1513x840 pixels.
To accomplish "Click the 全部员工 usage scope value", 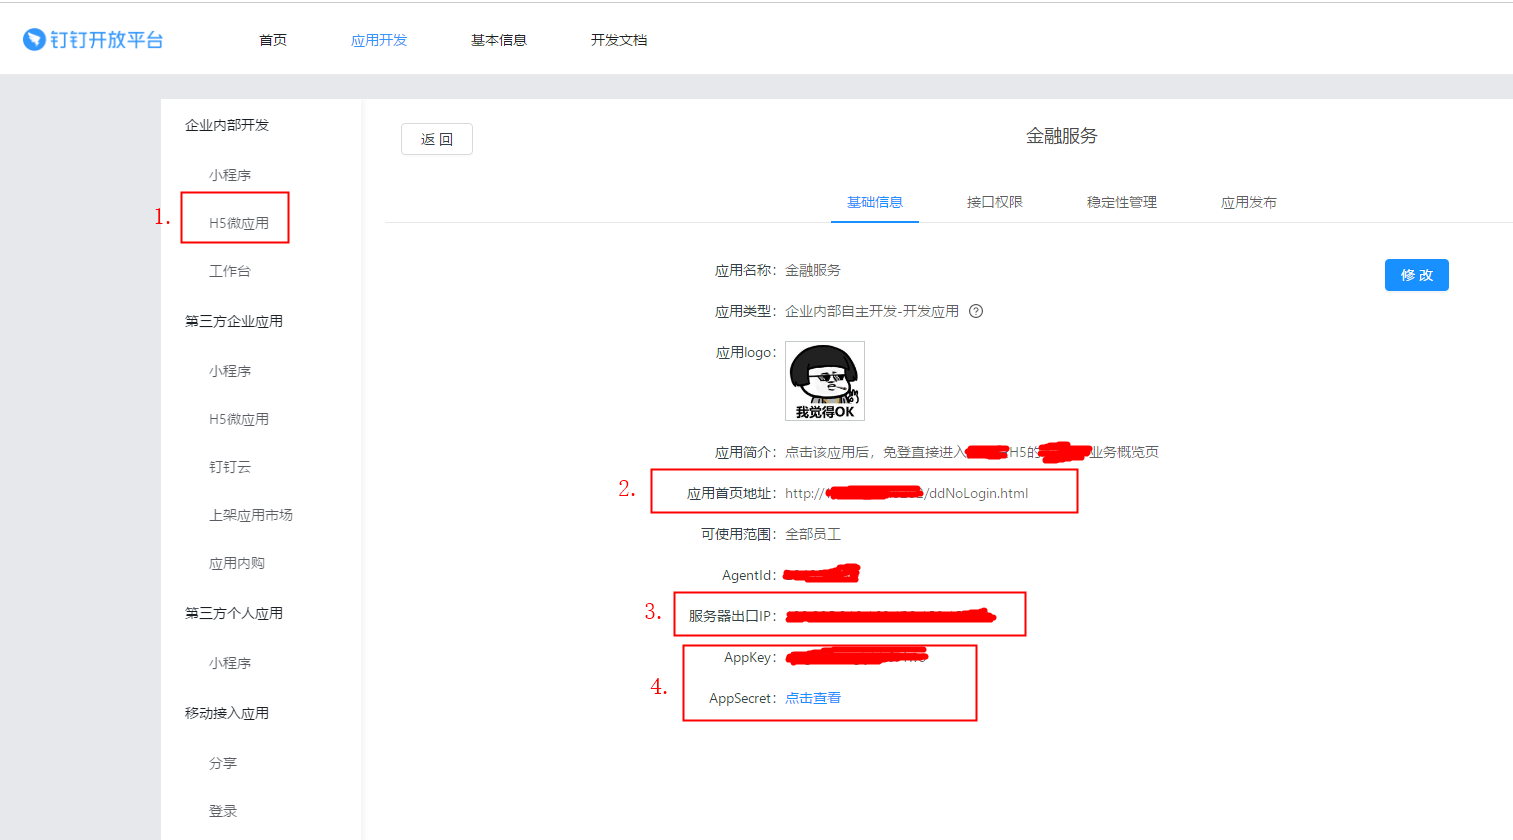I will (813, 534).
